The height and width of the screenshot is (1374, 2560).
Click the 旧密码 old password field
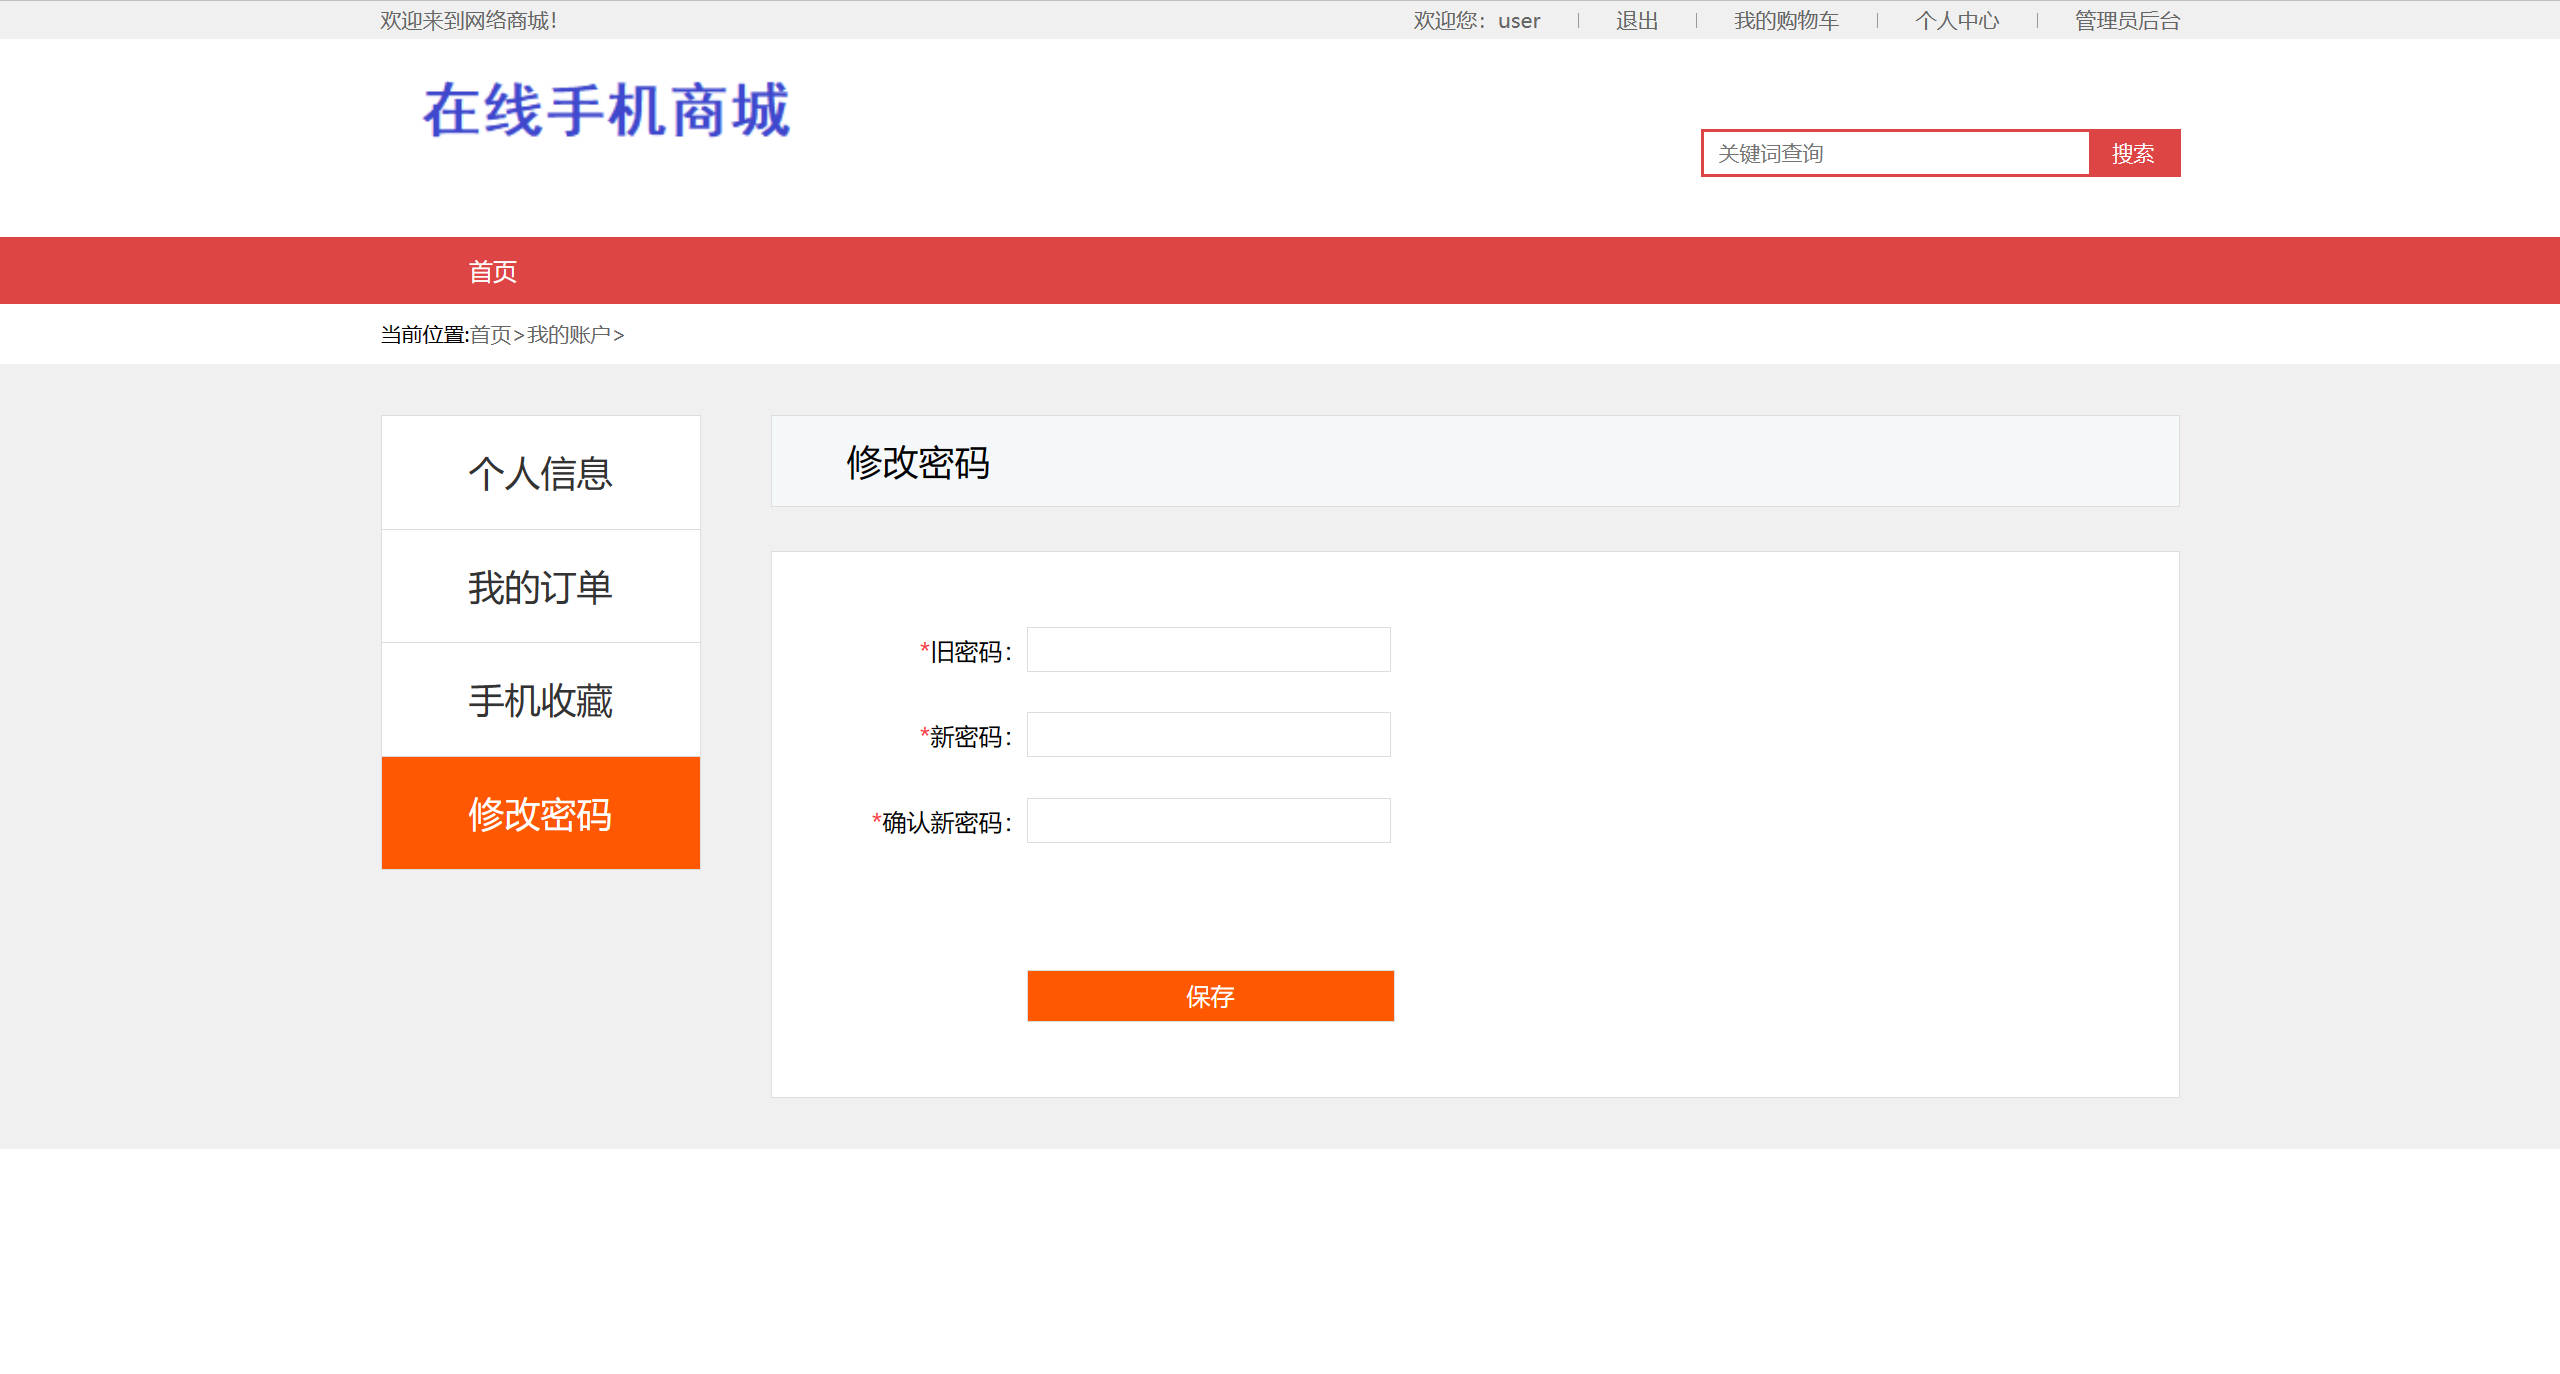pos(1208,649)
